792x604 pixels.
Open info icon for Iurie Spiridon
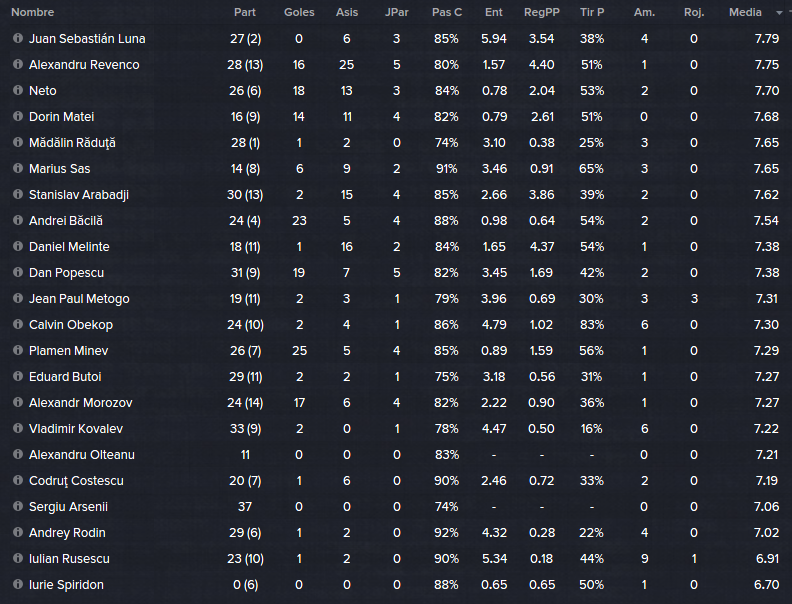tap(18, 585)
